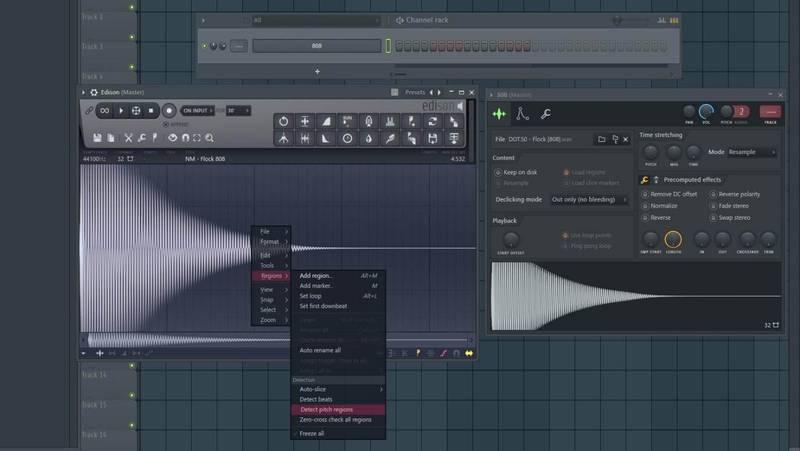Open the wrench envelope settings tab in sampler
The height and width of the screenshot is (451, 800).
coord(546,114)
